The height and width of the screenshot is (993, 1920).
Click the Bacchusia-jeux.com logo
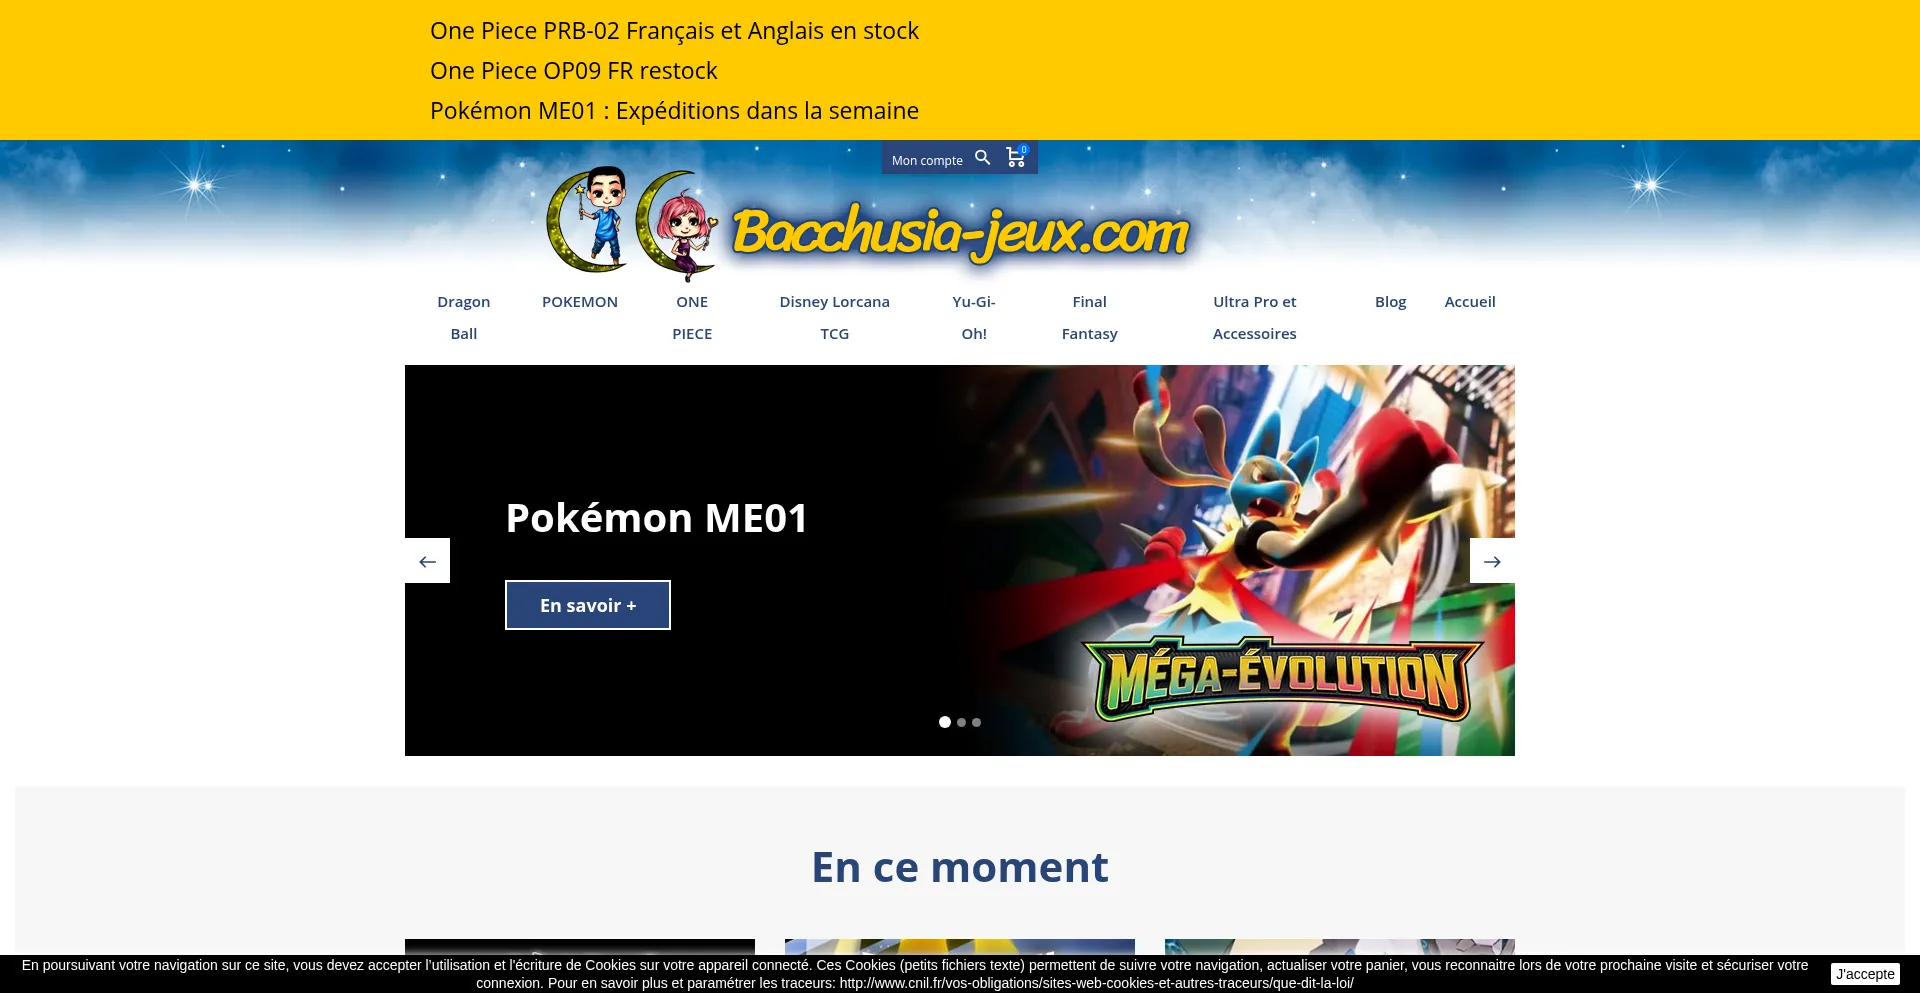pyautogui.click(x=961, y=234)
